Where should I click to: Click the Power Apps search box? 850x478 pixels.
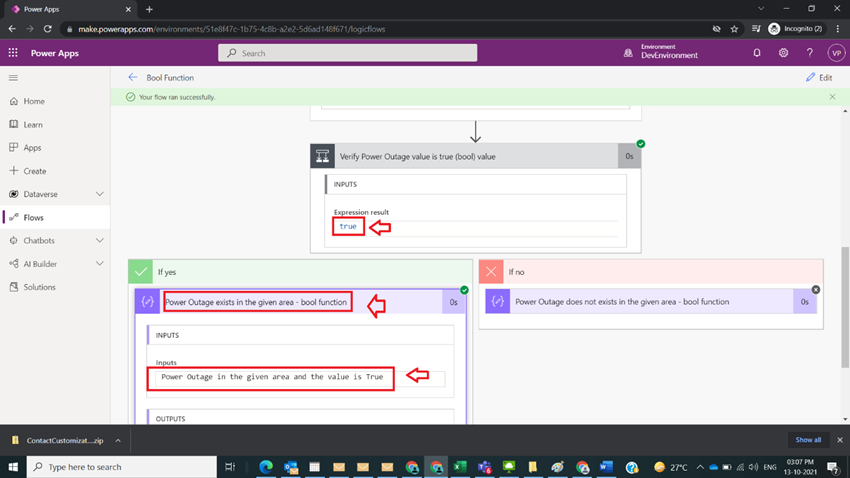(347, 53)
